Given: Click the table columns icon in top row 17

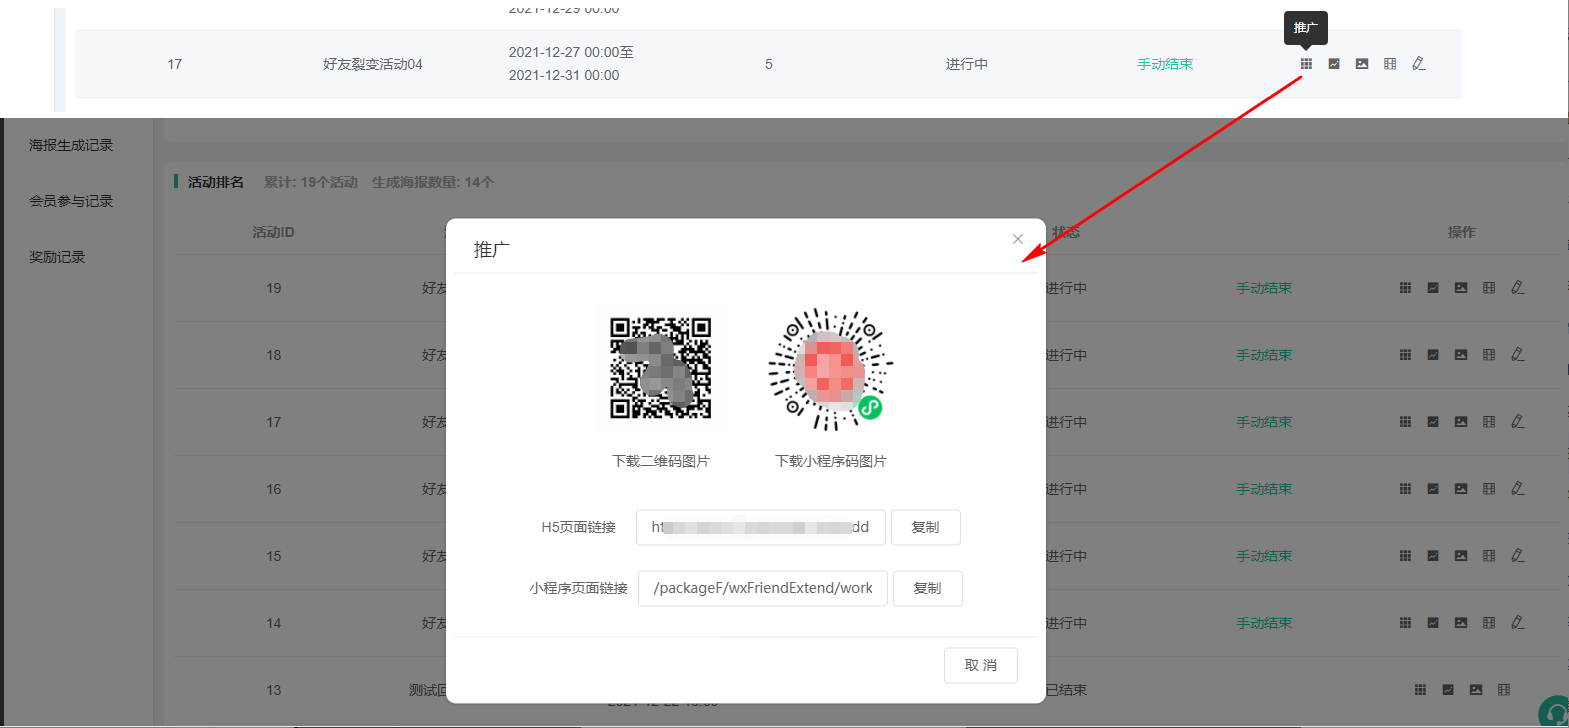Looking at the screenshot, I should click(x=1390, y=64).
